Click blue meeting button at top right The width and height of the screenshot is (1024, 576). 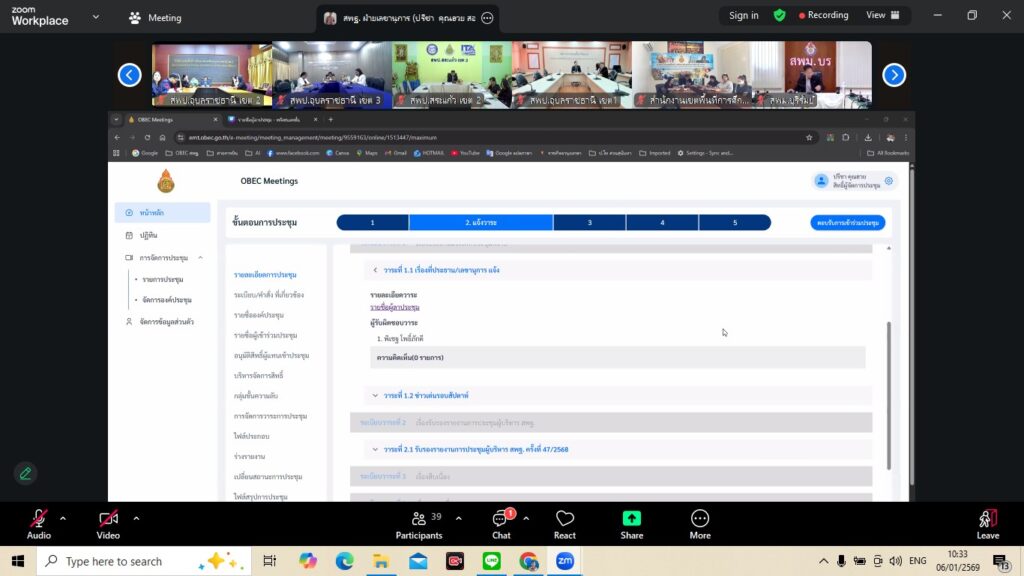847,222
